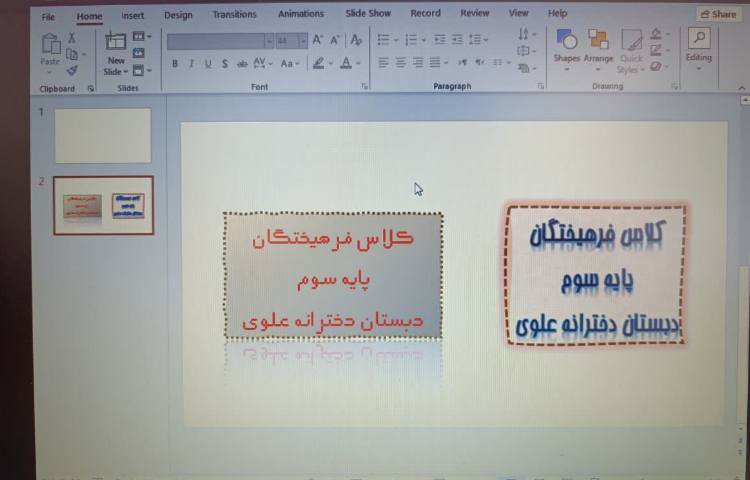Image resolution: width=750 pixels, height=480 pixels.
Task: Switch to Animations tab
Action: pyautogui.click(x=301, y=14)
